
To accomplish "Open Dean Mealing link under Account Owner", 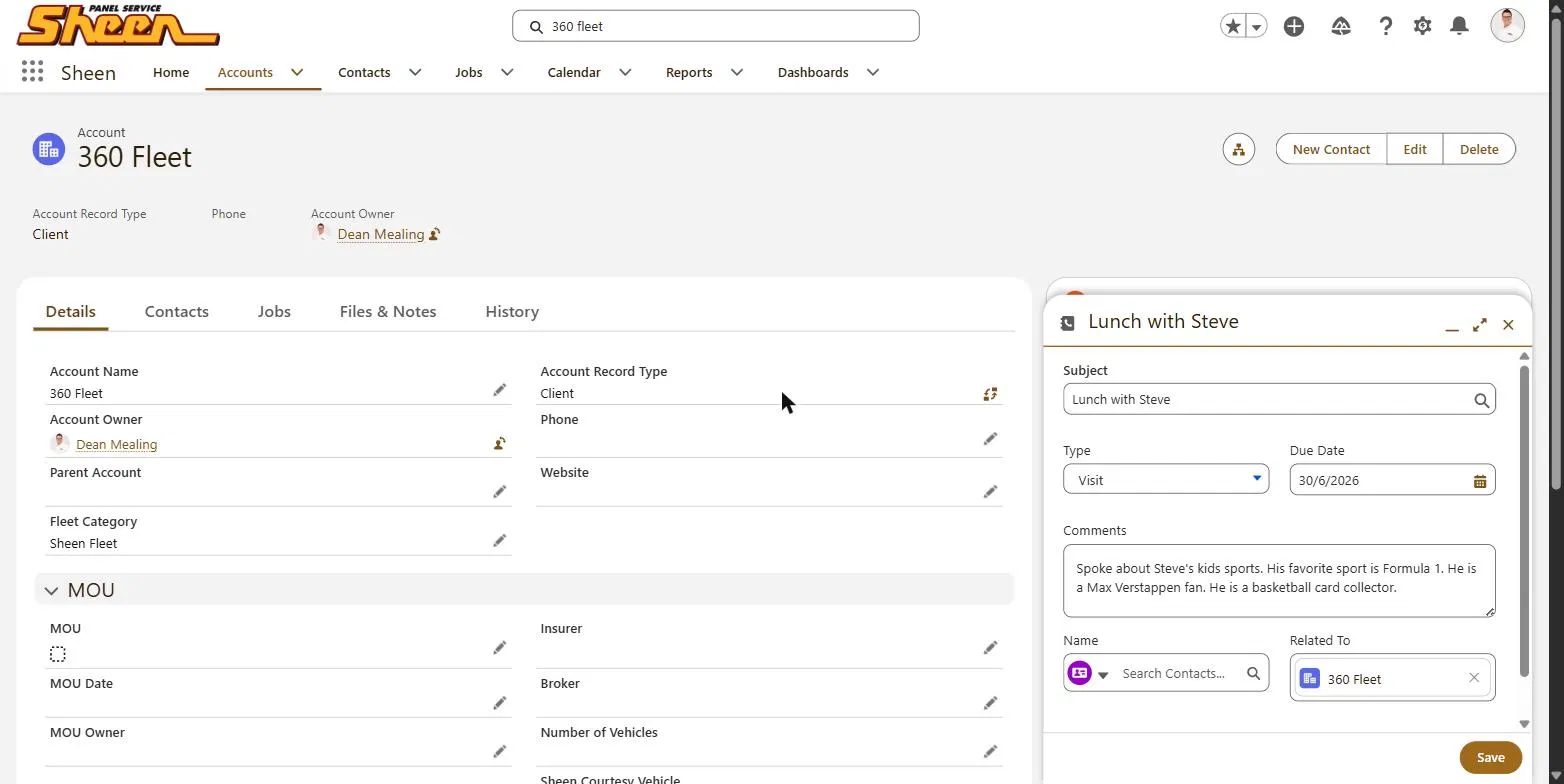I will point(116,444).
